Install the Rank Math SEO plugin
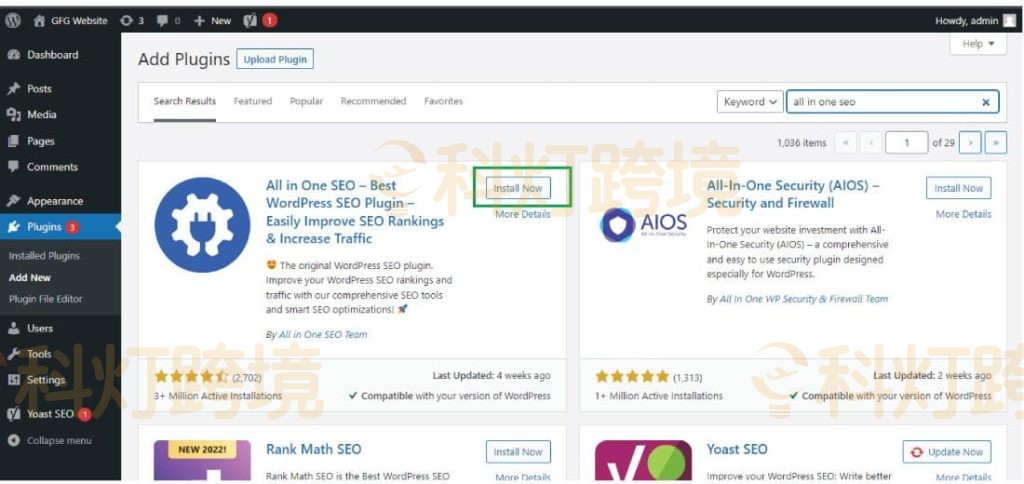 click(518, 452)
